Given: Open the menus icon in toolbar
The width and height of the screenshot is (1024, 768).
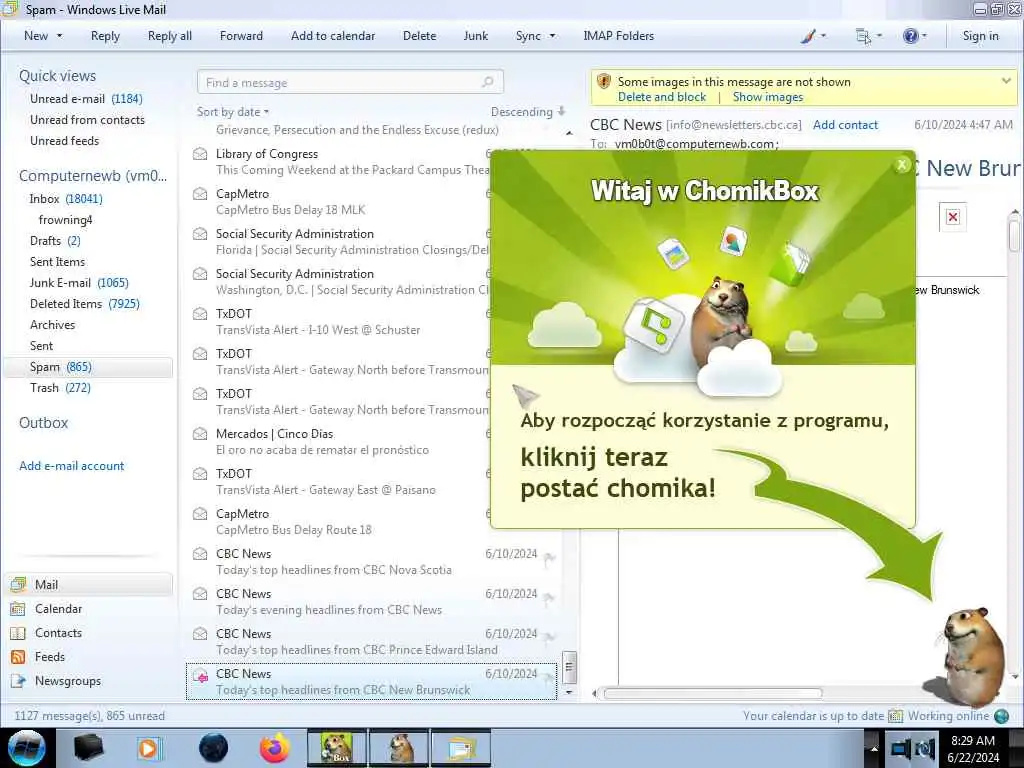Looking at the screenshot, I should [863, 36].
